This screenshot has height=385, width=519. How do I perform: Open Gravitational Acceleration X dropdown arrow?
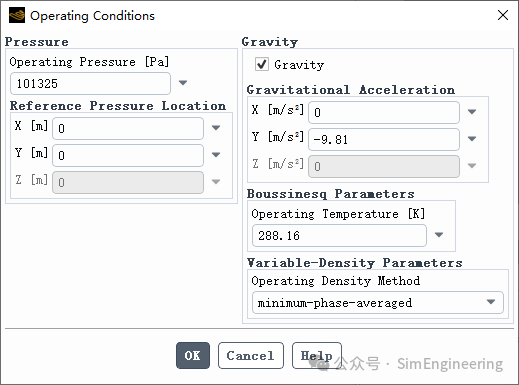coord(472,112)
